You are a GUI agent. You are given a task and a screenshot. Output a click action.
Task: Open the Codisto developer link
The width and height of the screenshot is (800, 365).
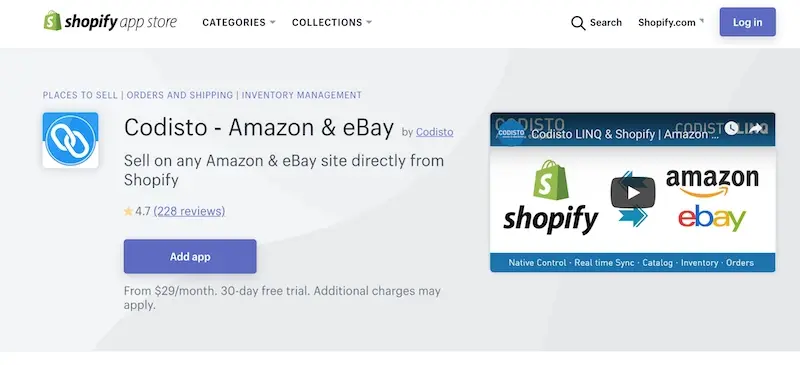434,132
